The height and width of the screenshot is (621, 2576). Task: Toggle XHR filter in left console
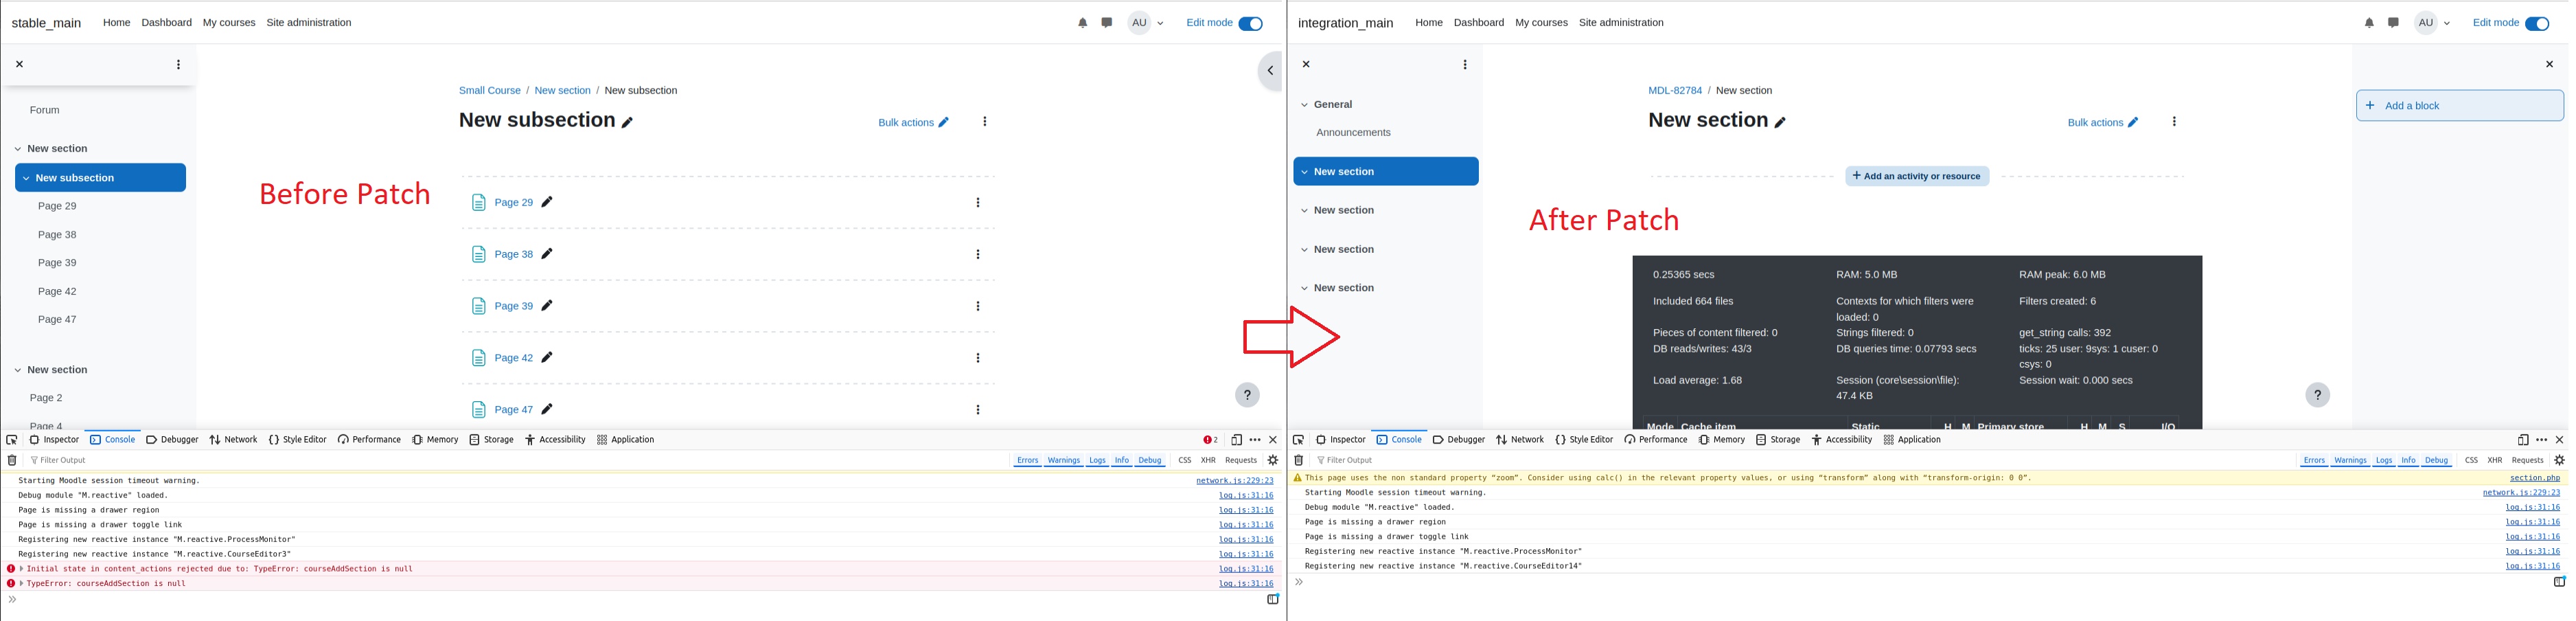click(1208, 461)
